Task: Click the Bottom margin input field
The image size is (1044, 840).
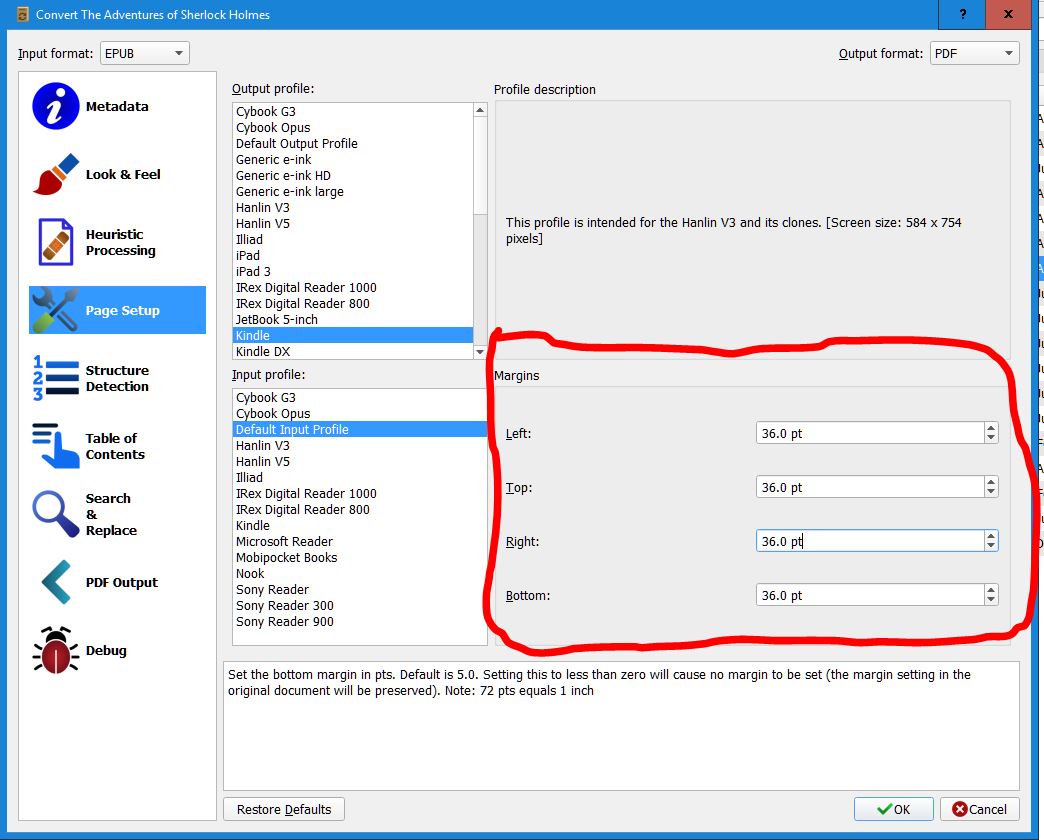Action: [870, 595]
